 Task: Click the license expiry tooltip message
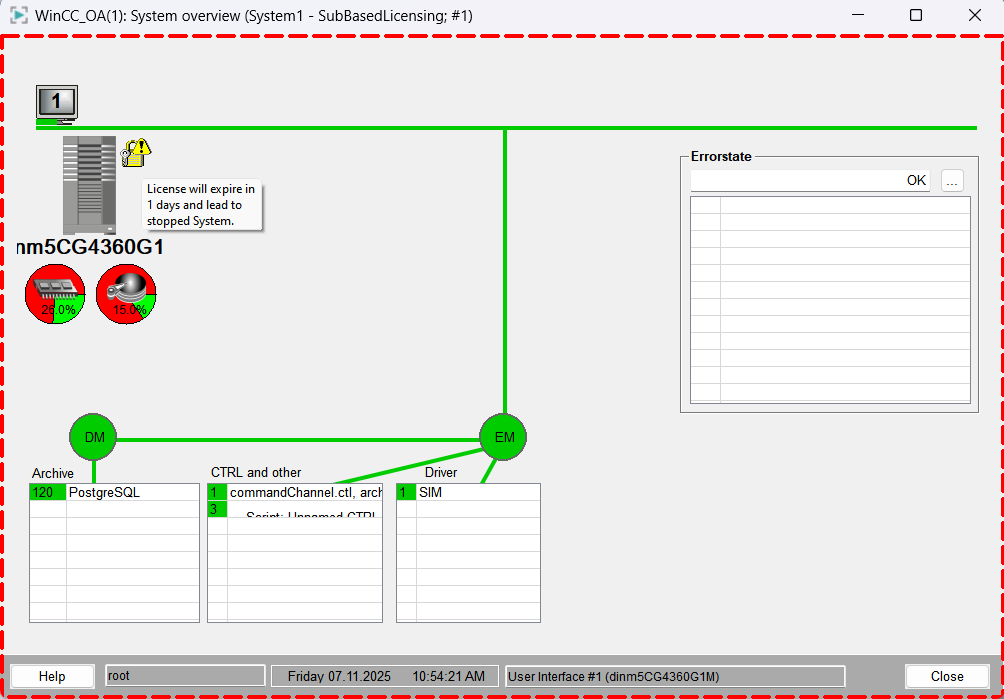(202, 205)
